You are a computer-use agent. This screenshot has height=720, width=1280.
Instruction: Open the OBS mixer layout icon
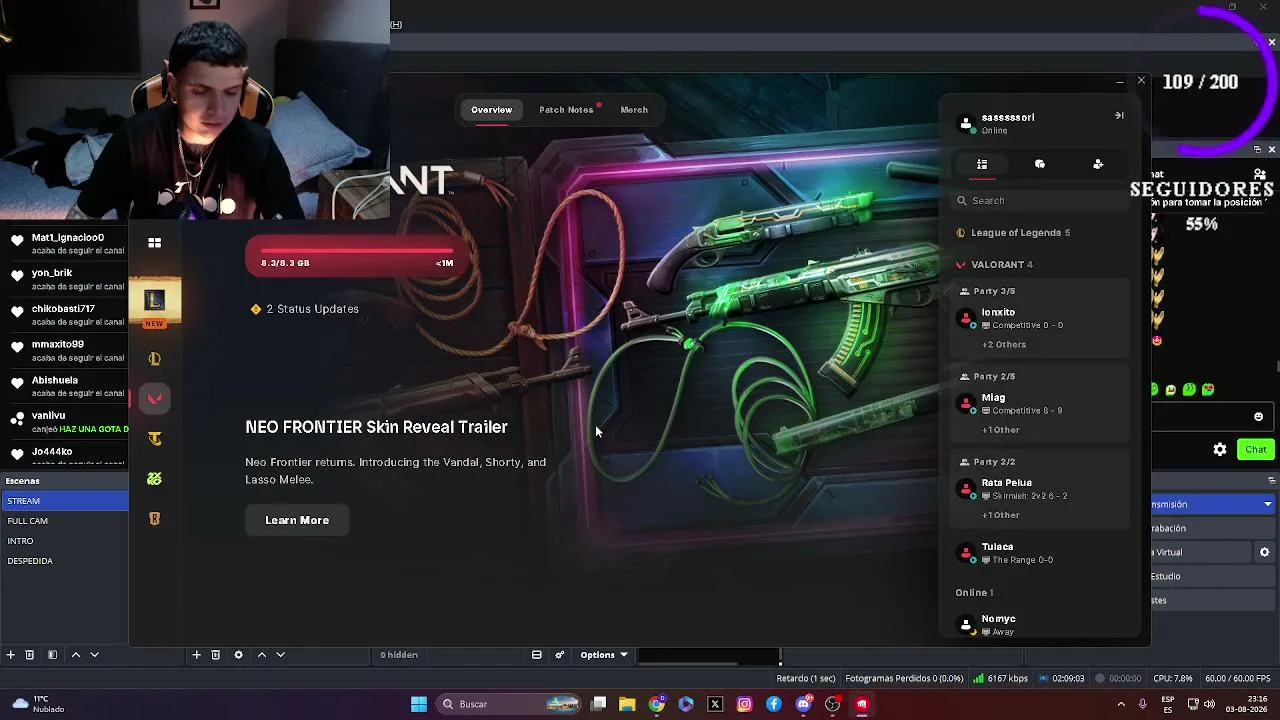tap(537, 655)
